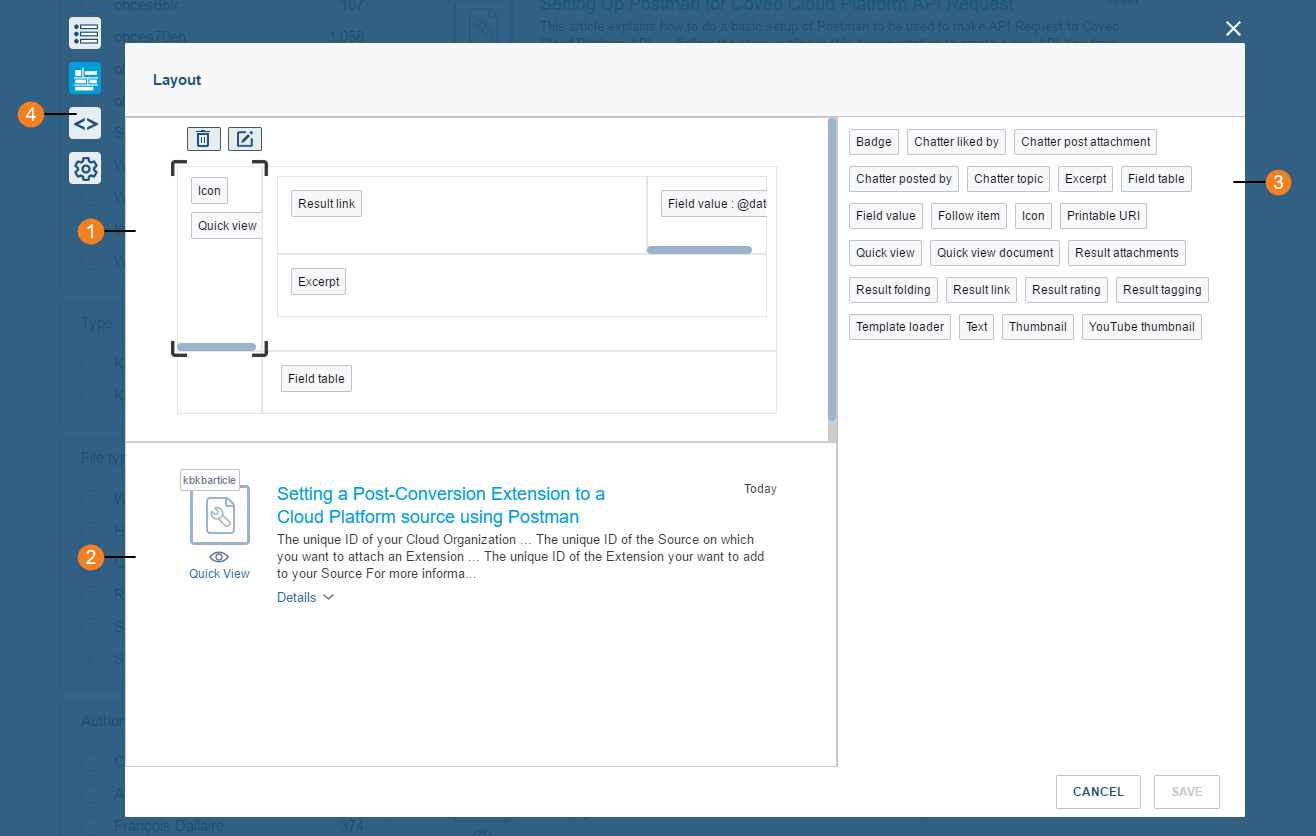The height and width of the screenshot is (836, 1316).
Task: Click the horizontal scrollbar under Icon cell
Action: click(x=216, y=347)
